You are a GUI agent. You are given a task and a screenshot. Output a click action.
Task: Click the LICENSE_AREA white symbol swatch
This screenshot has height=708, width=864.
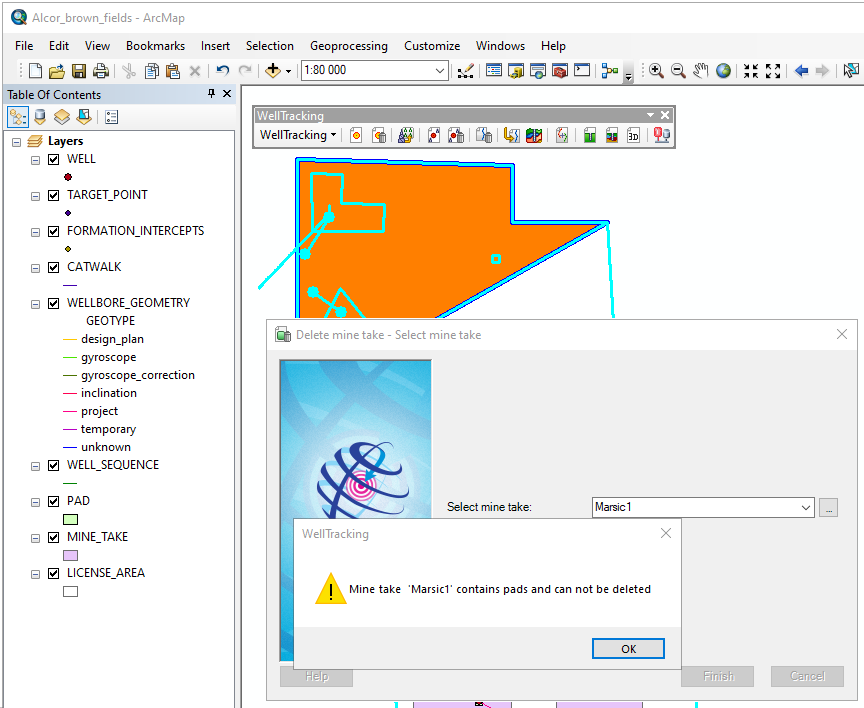click(71, 592)
